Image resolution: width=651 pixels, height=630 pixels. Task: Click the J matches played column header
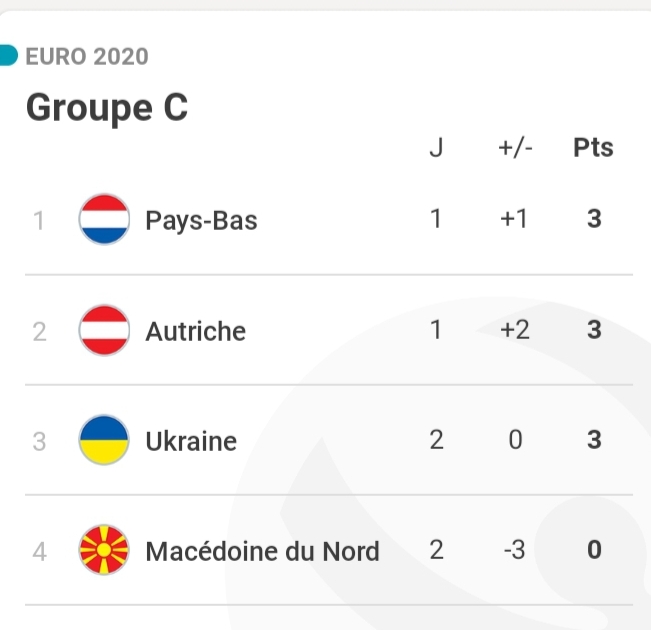click(x=436, y=148)
